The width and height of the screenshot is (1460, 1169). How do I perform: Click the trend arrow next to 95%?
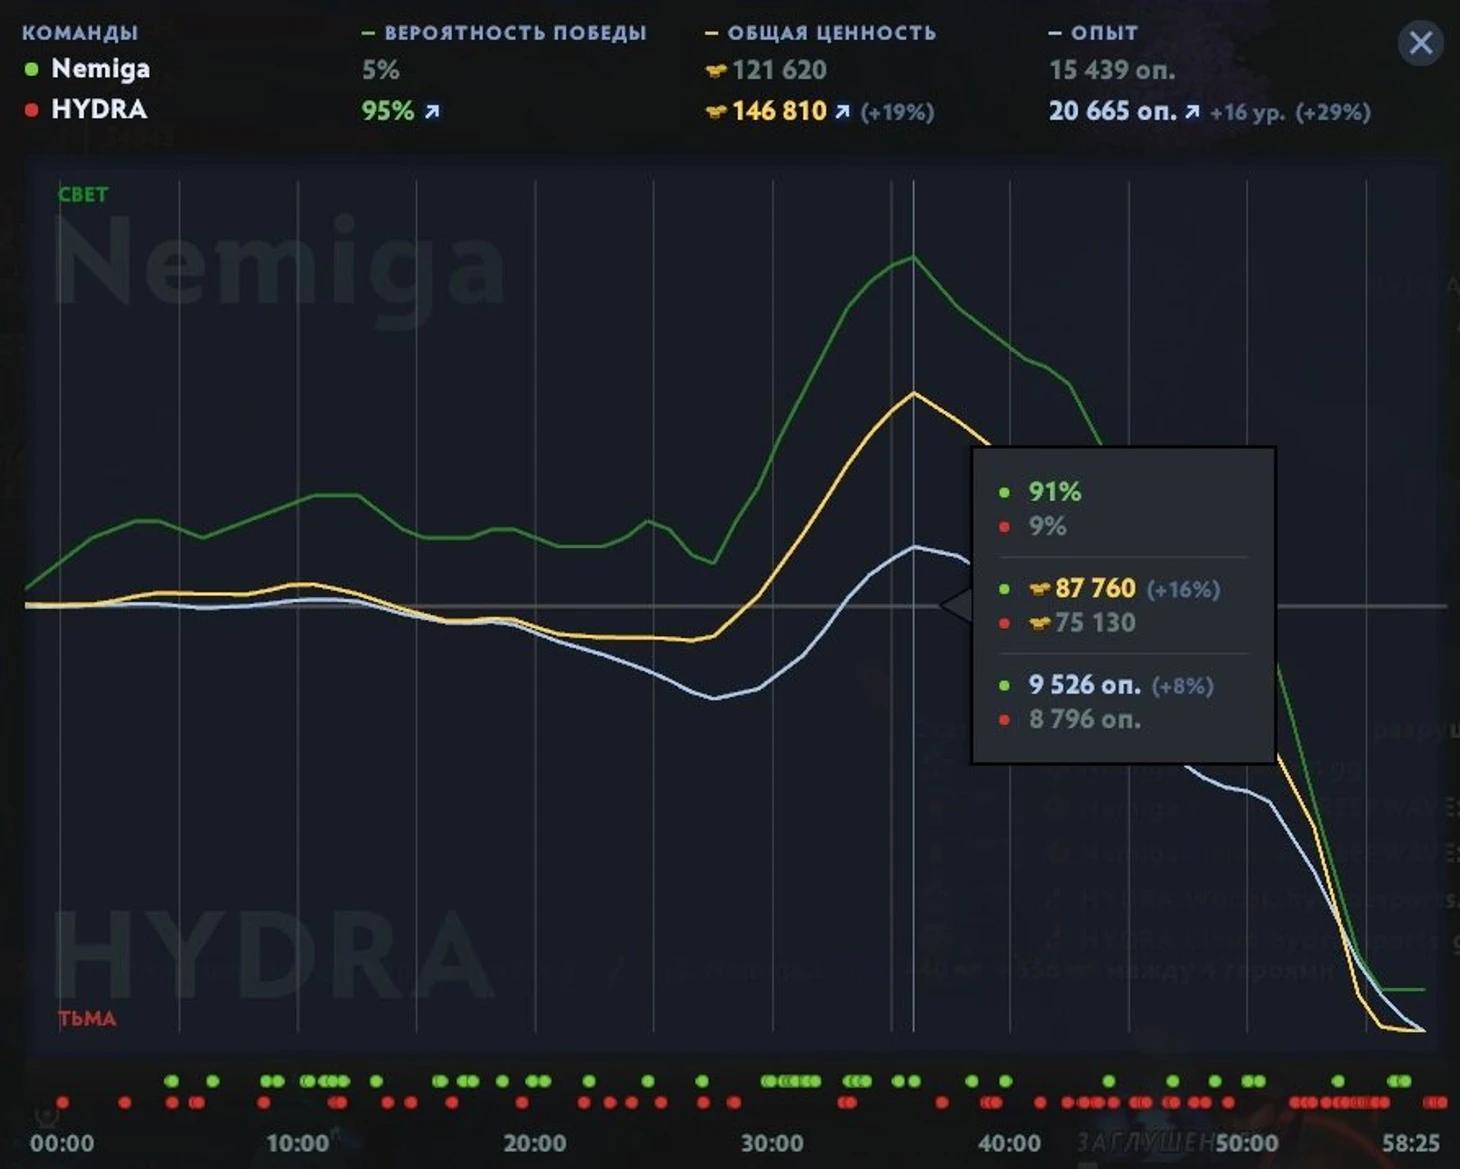click(x=432, y=111)
